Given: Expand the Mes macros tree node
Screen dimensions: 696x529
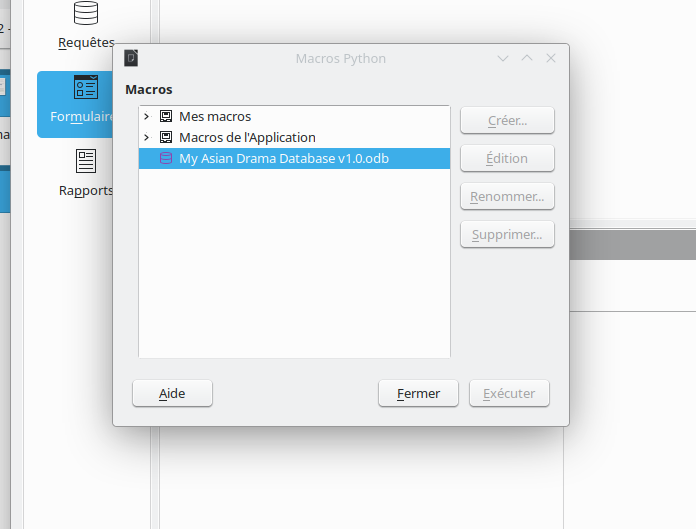Looking at the screenshot, I should pyautogui.click(x=146, y=116).
